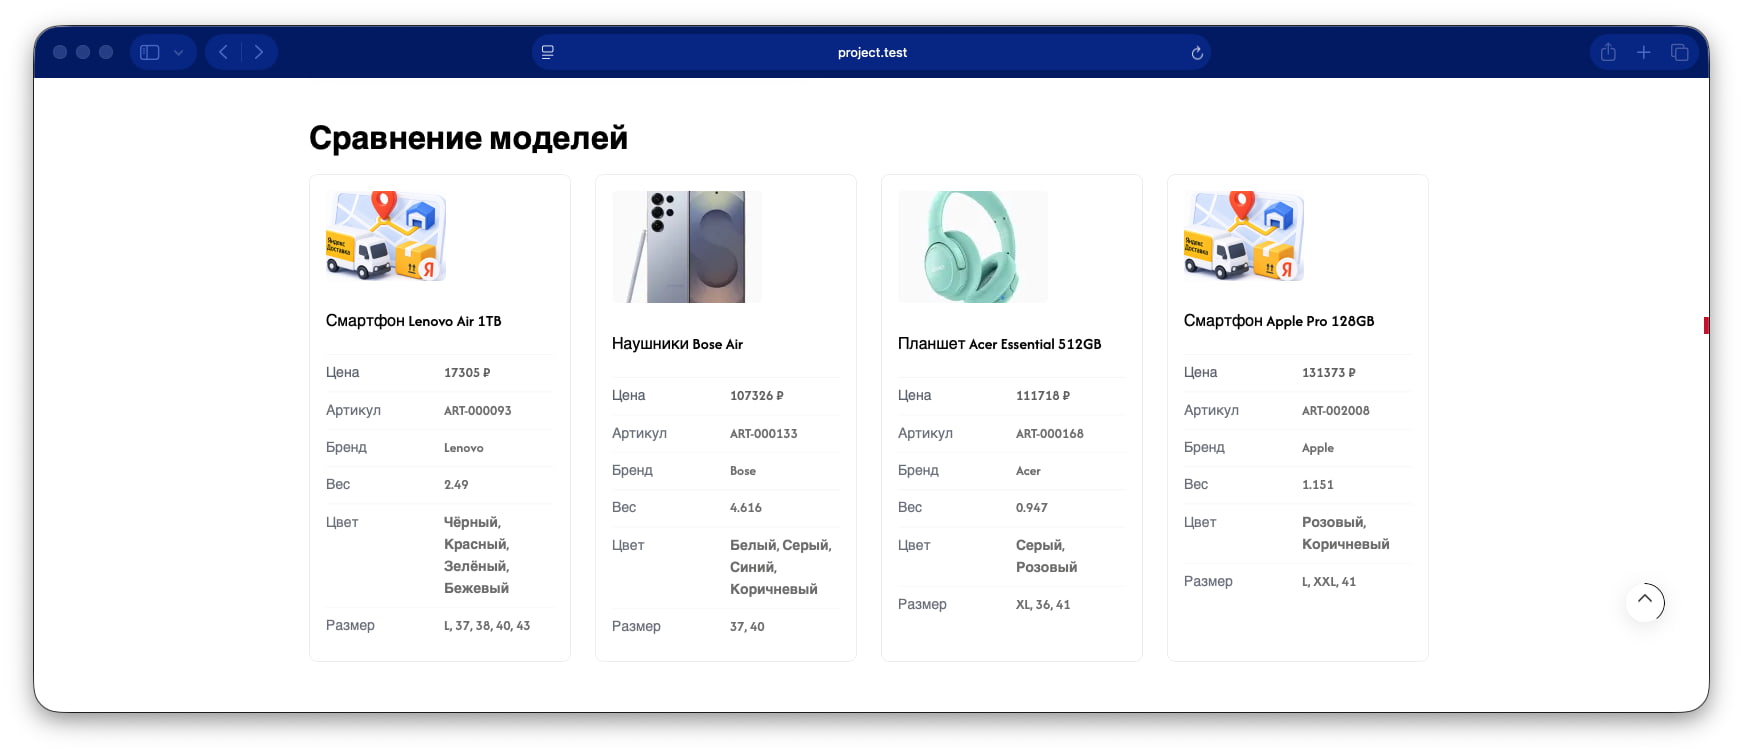Click size value XL, 36, 41
This screenshot has height=754, width=1743.
pyautogui.click(x=1043, y=604)
